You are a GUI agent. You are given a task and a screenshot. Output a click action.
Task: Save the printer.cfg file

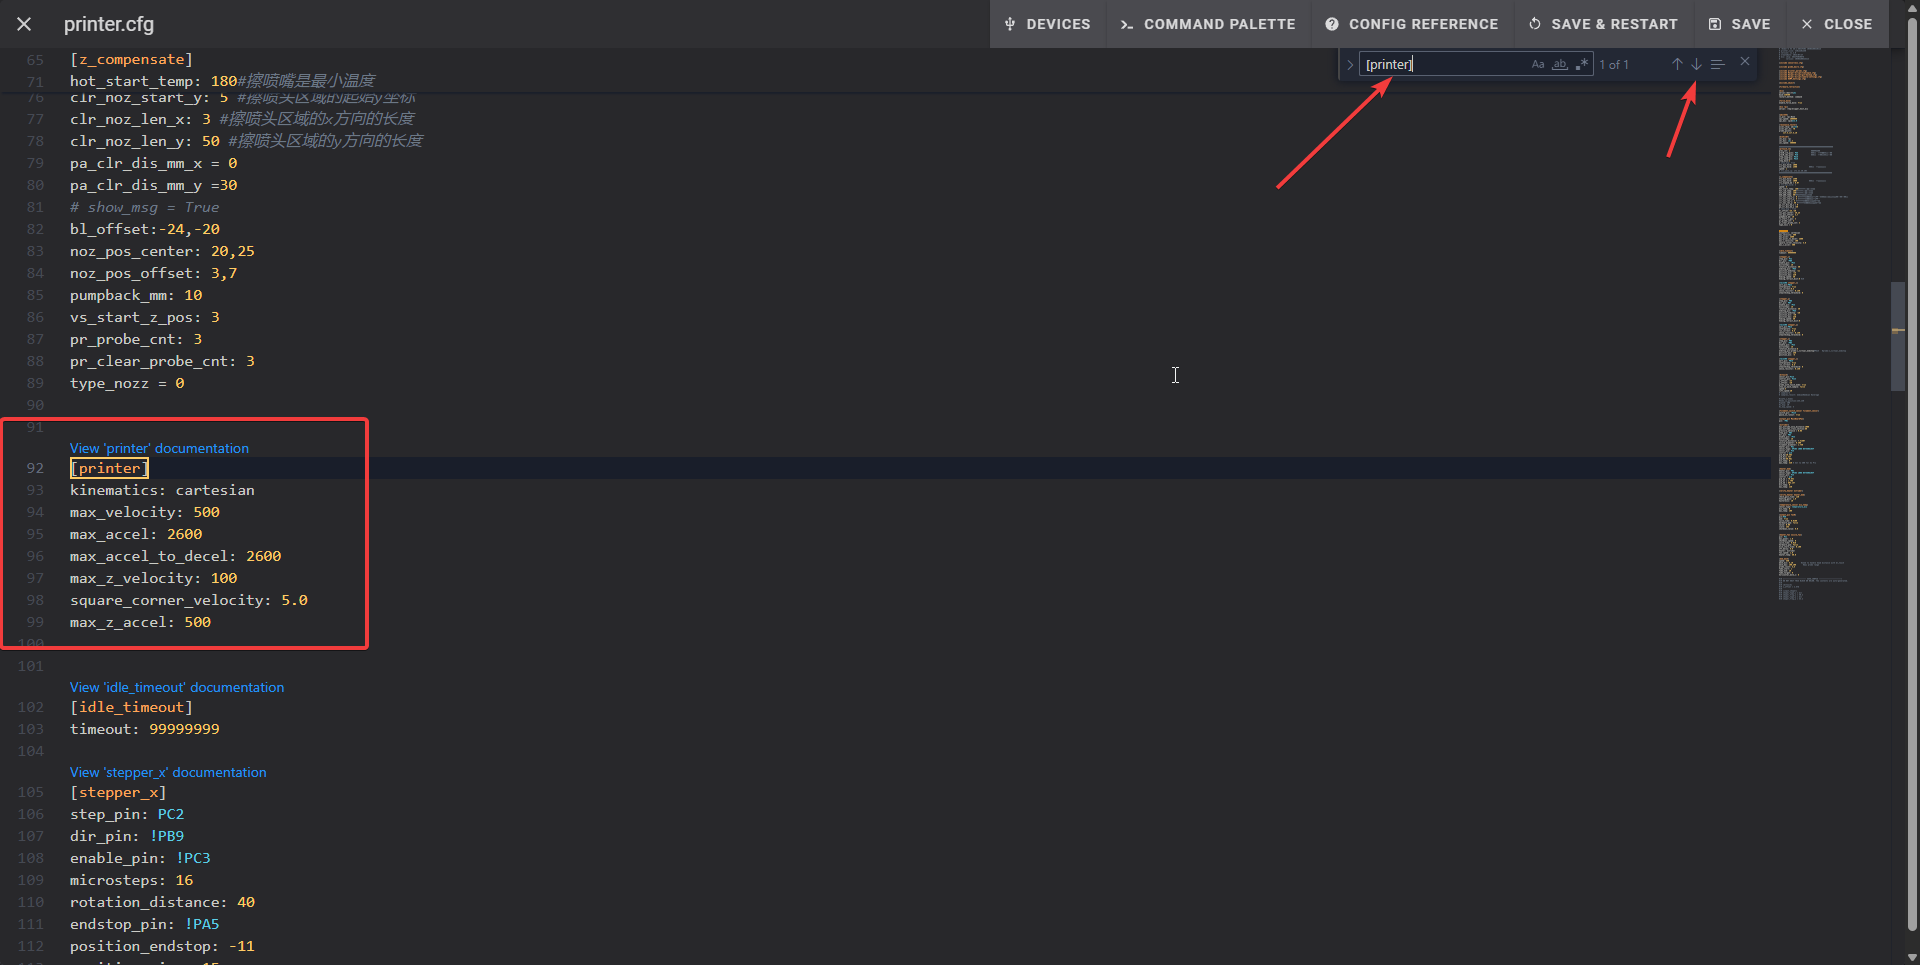[x=1739, y=24]
